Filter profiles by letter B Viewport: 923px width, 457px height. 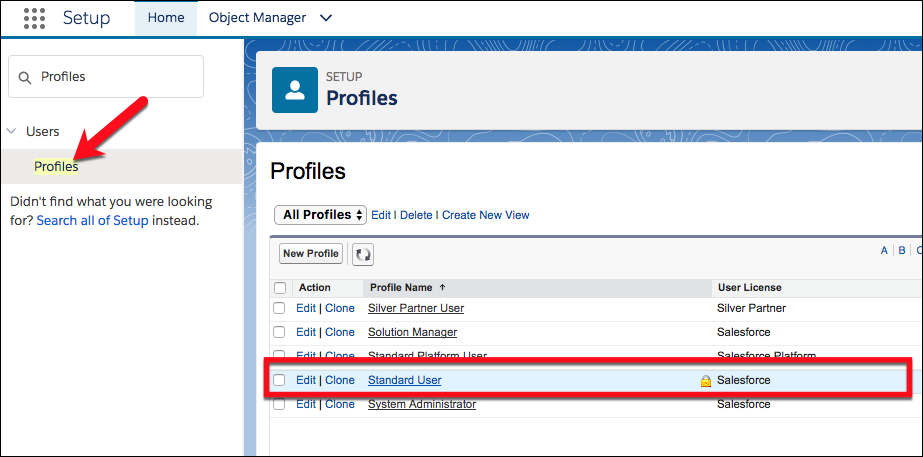[x=902, y=250]
